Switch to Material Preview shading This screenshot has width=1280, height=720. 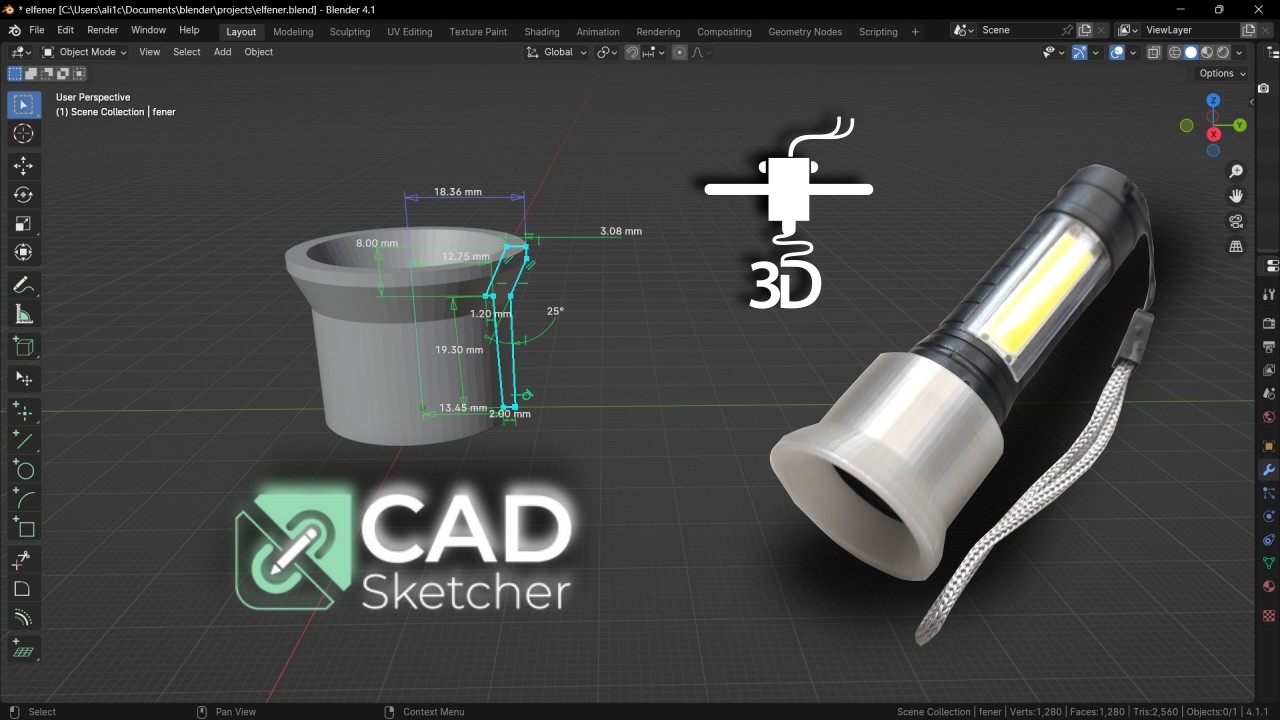[x=1207, y=52]
